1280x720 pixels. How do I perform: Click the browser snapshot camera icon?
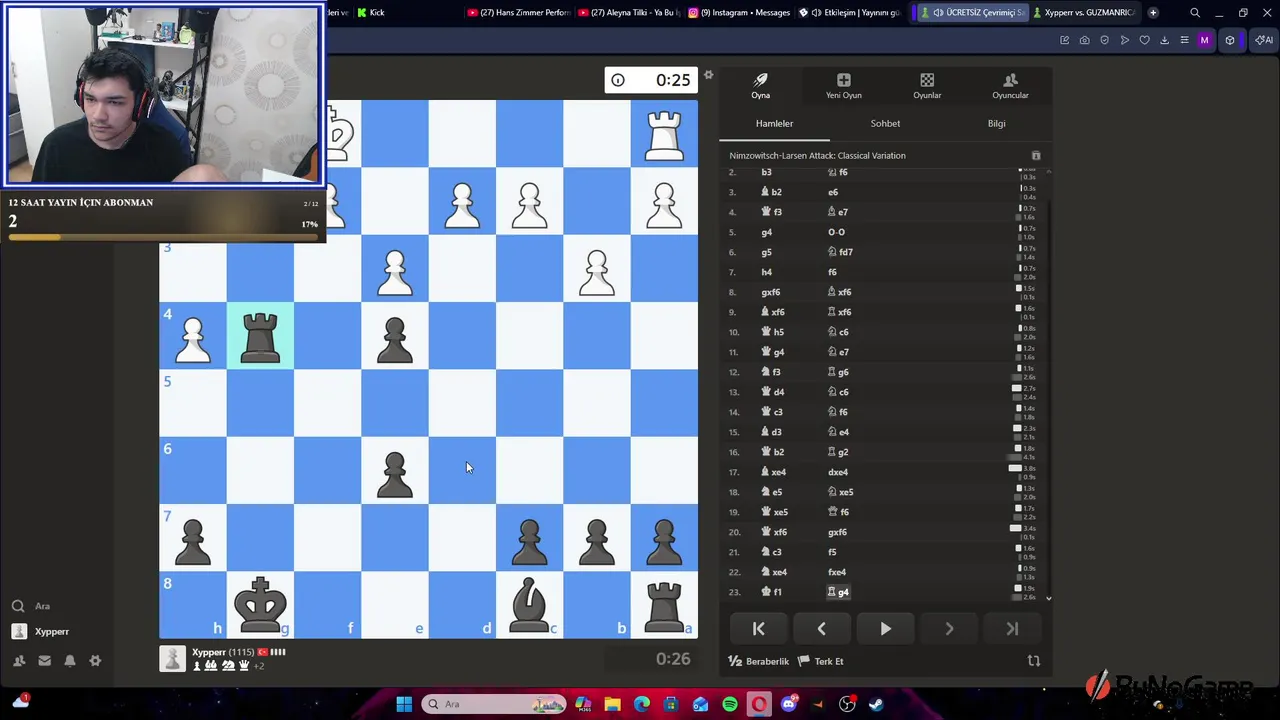click(1084, 40)
